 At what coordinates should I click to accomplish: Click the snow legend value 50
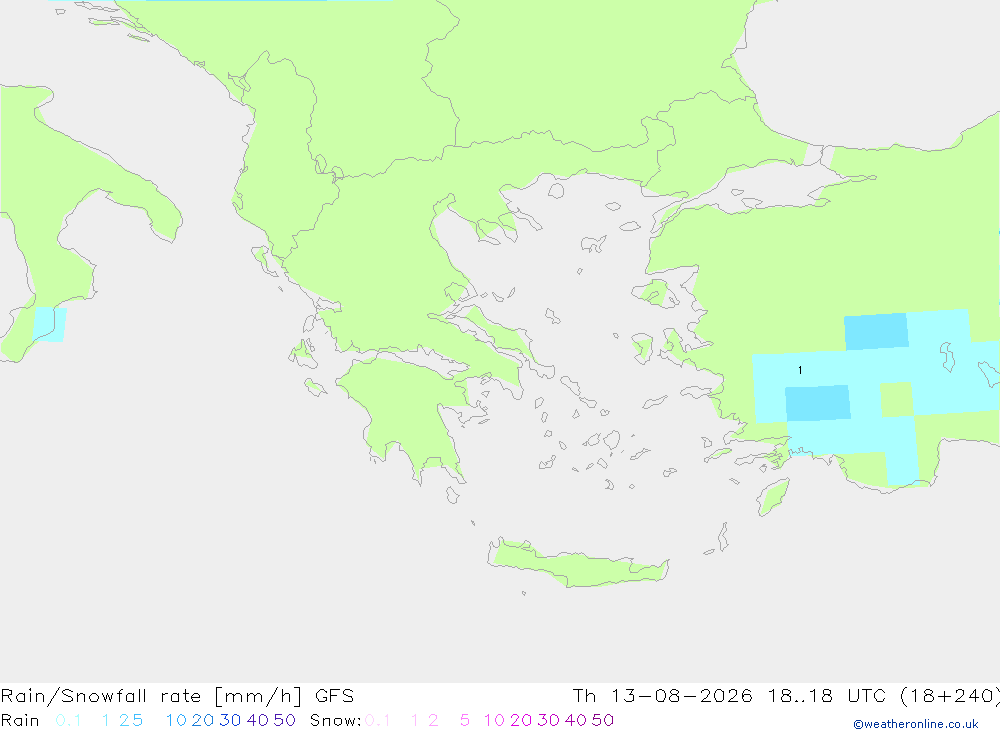pyautogui.click(x=603, y=720)
